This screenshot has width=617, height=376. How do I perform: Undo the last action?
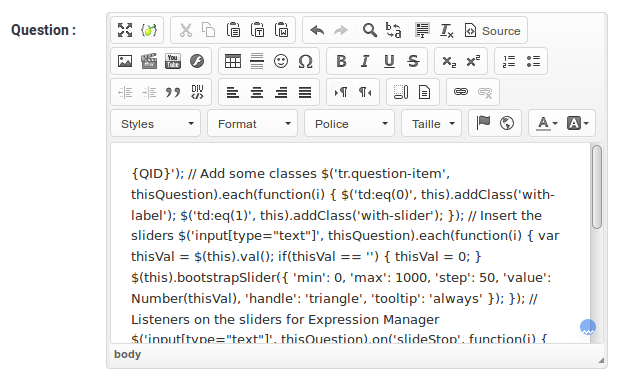317,30
